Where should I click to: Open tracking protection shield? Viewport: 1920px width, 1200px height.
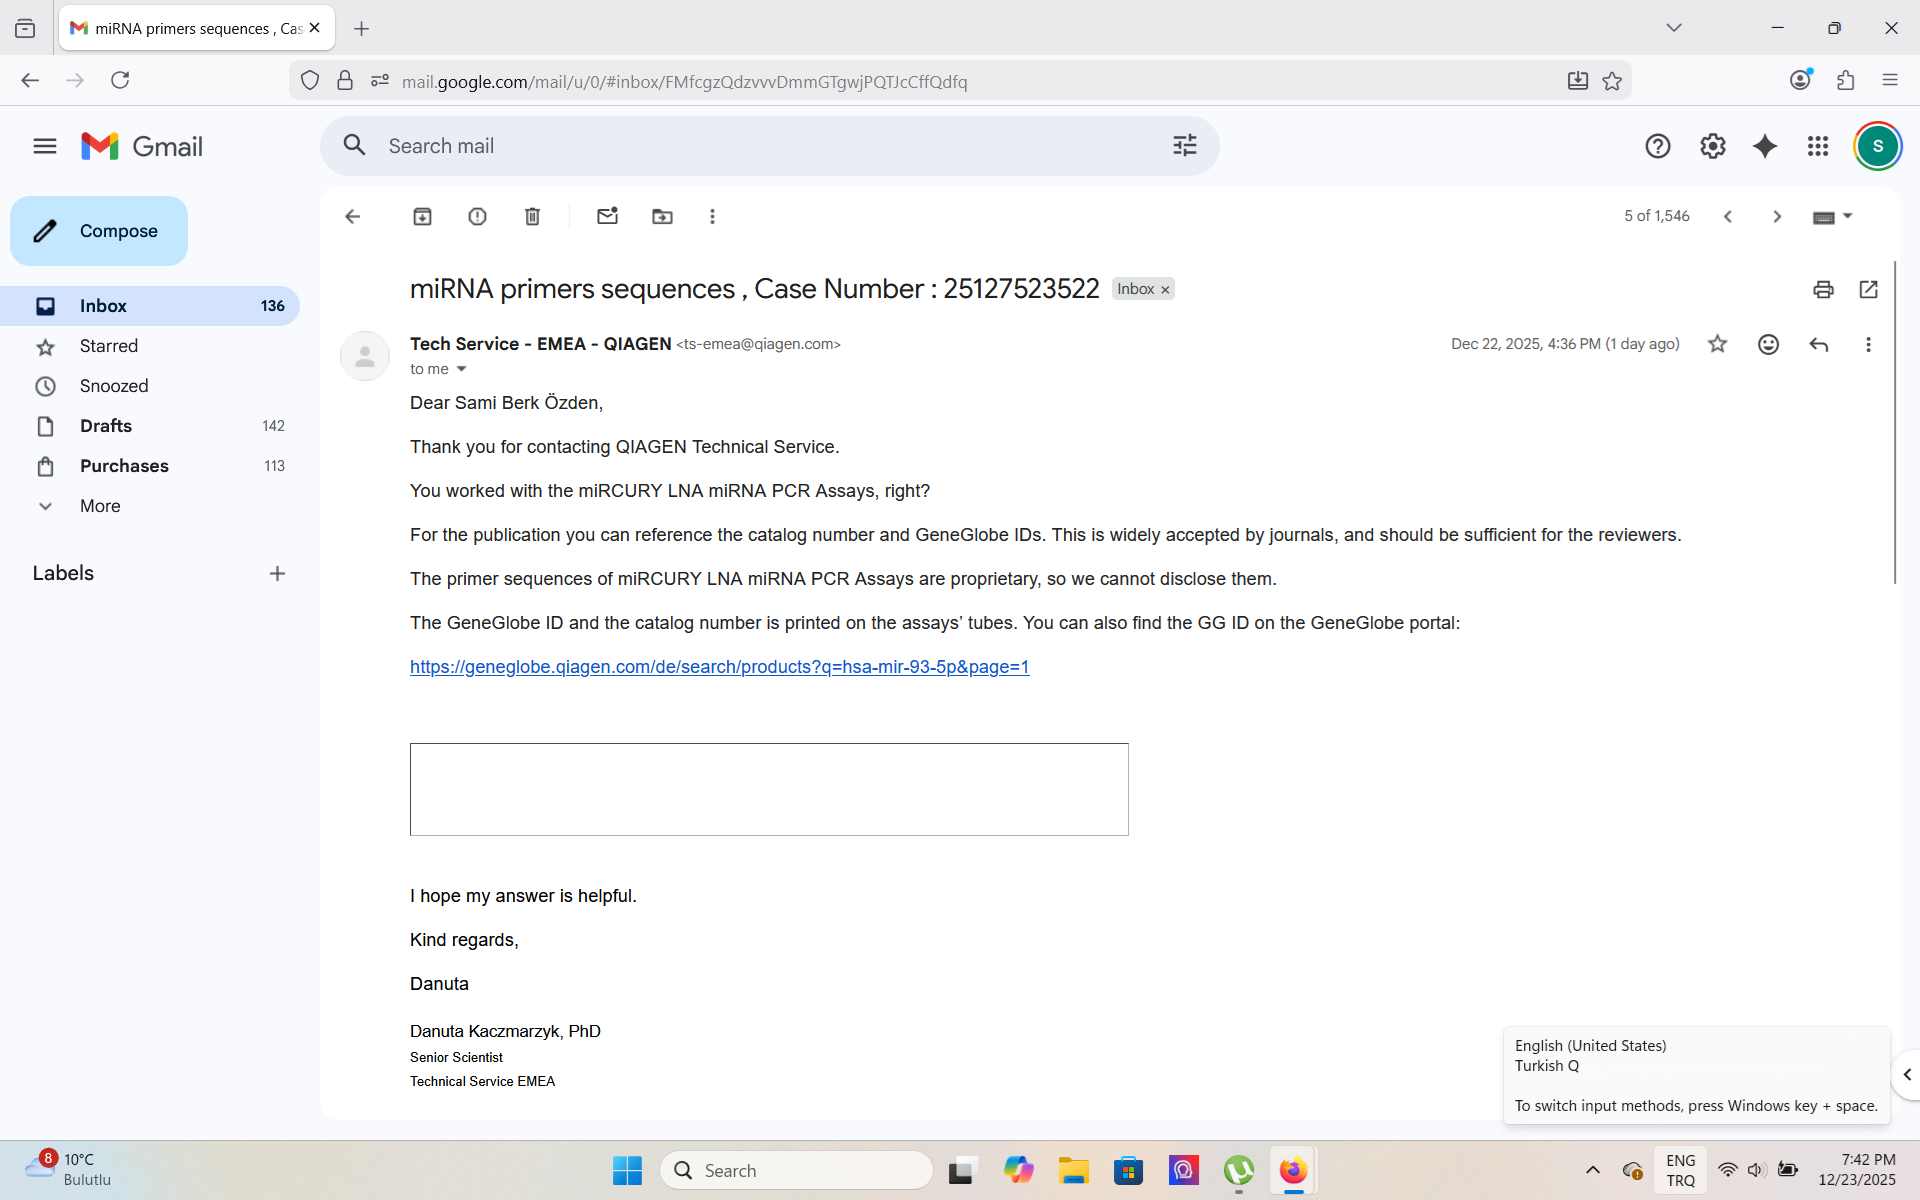(x=310, y=81)
